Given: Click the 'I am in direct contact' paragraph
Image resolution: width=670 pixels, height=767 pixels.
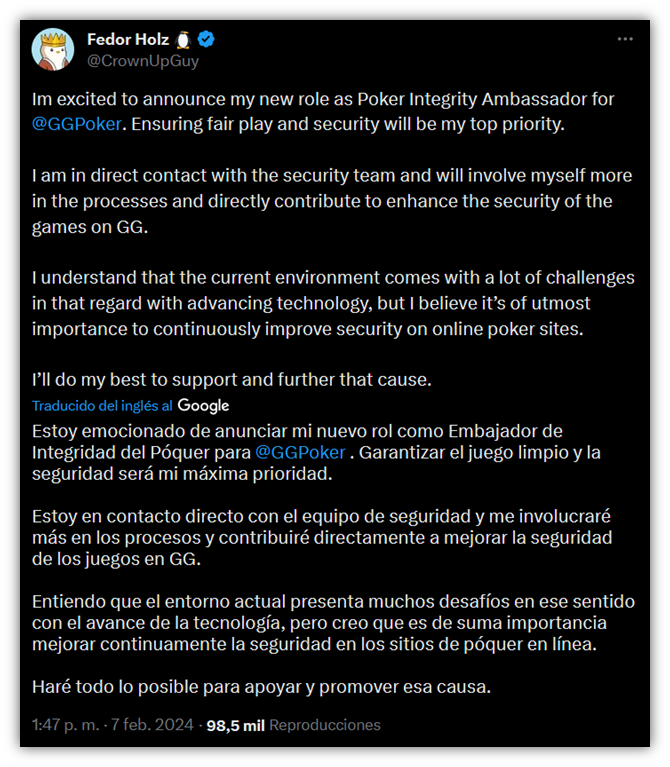Looking at the screenshot, I should pyautogui.click(x=332, y=201).
